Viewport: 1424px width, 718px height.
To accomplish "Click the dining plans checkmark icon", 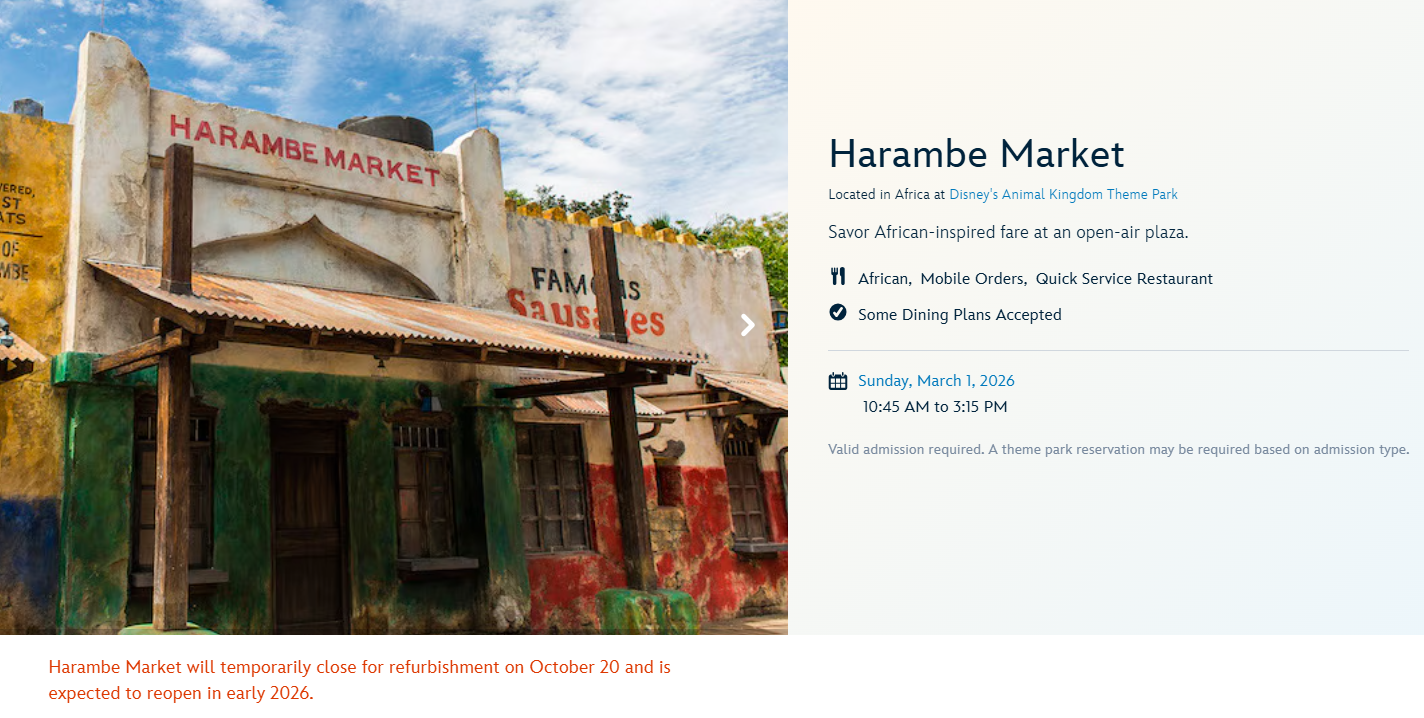I will coord(838,313).
